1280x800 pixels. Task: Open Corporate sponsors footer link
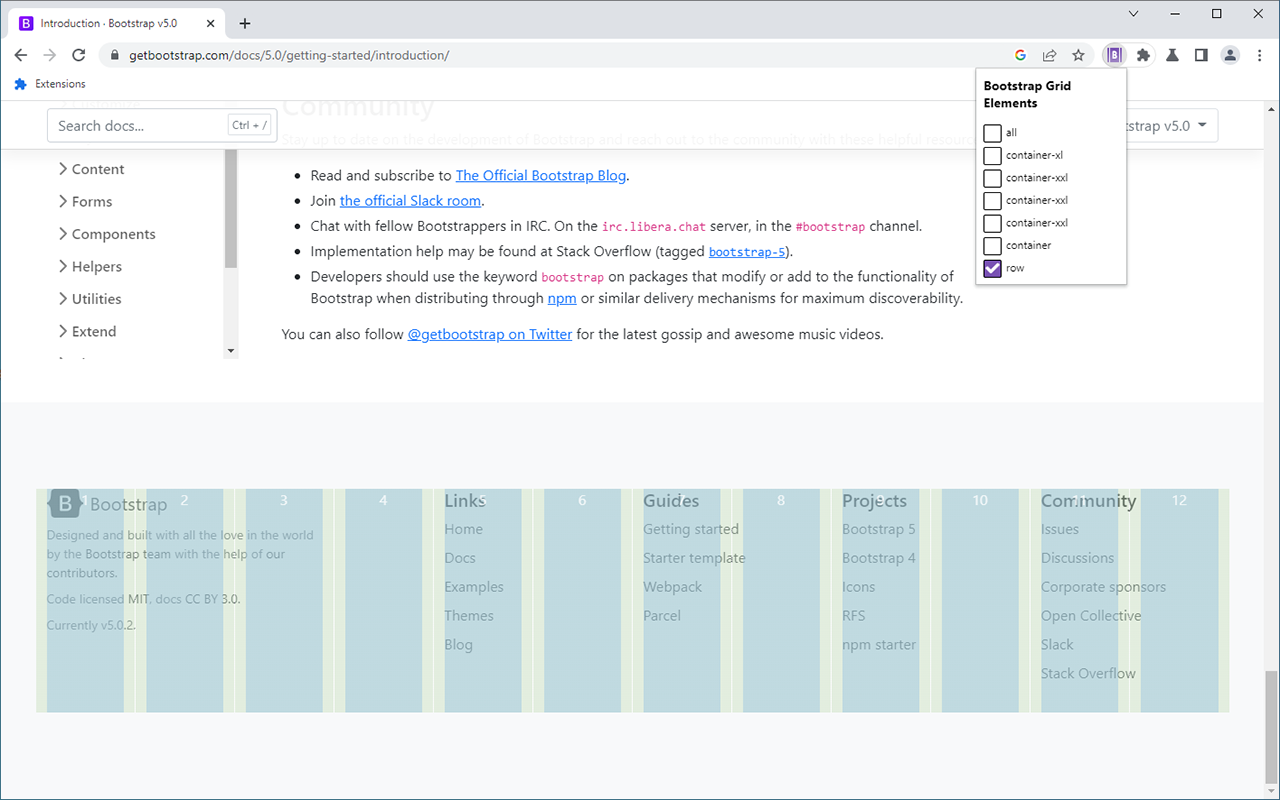point(1103,587)
